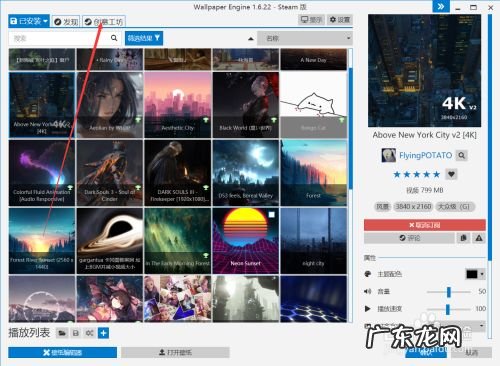Focus the wallpaper search field
Image resolution: width=500 pixels, height=366 pixels.
click(x=60, y=38)
